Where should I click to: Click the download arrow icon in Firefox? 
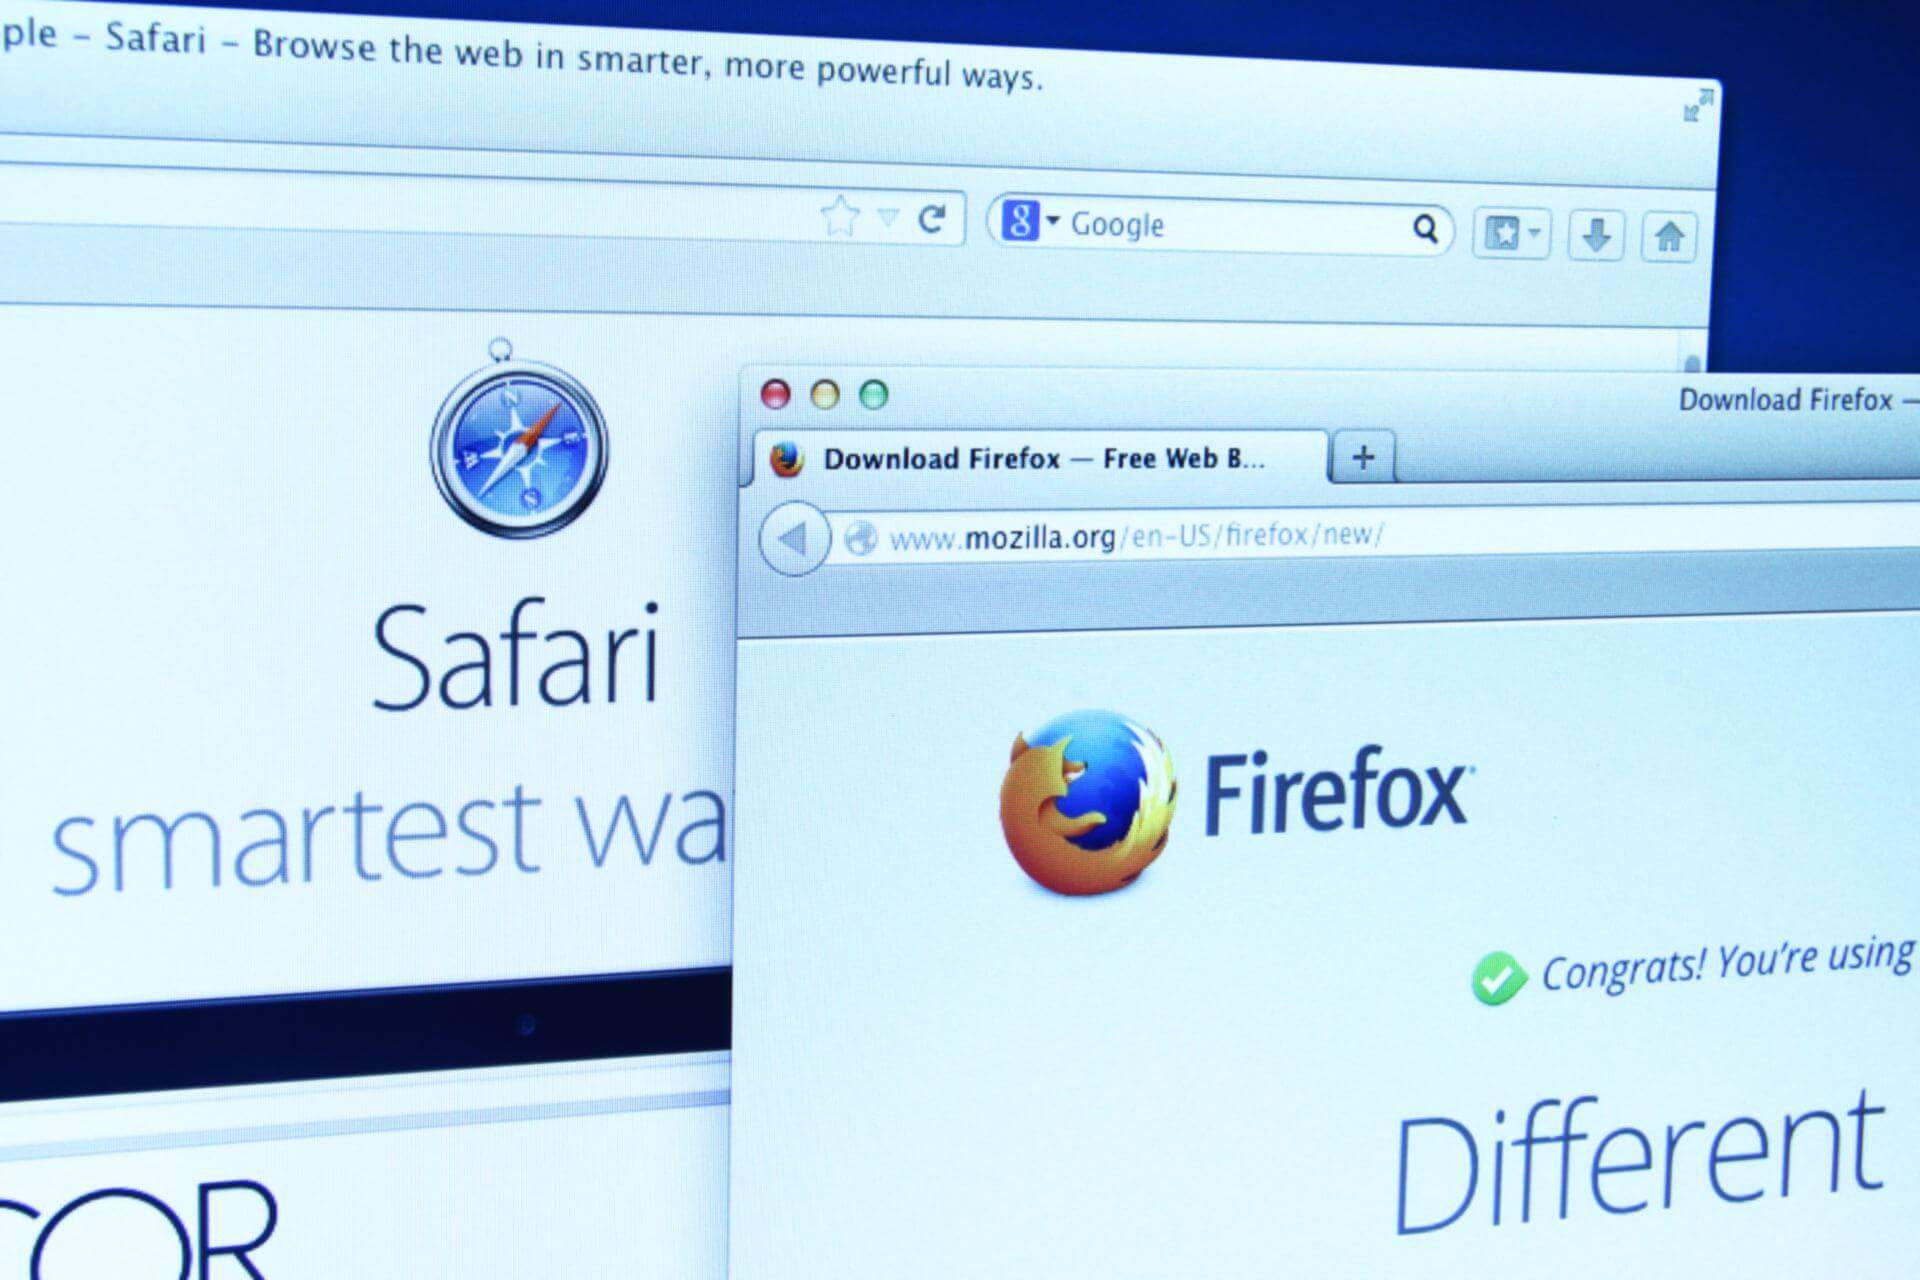[x=1600, y=234]
